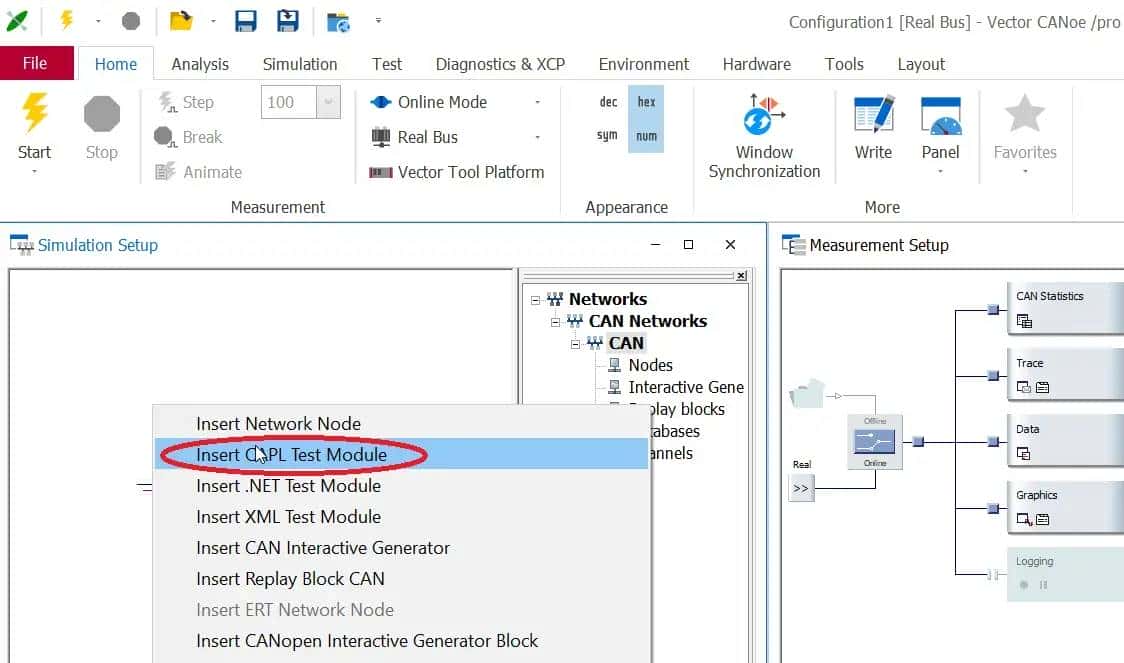This screenshot has width=1124, height=663.
Task: Click the Offline/Online switch block
Action: click(875, 441)
